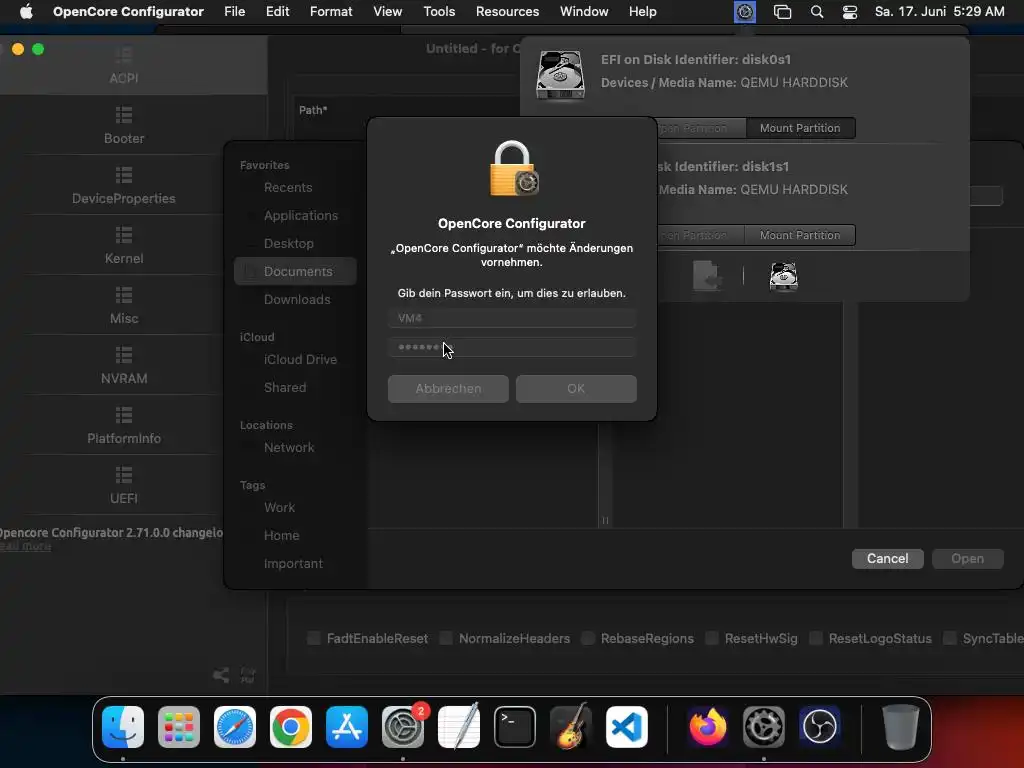Select the Important tag in sidebar
The width and height of the screenshot is (1024, 768).
(295, 564)
